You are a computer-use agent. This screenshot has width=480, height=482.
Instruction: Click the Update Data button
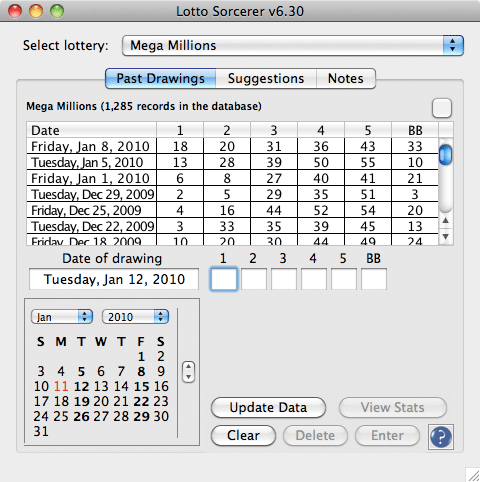click(x=268, y=407)
